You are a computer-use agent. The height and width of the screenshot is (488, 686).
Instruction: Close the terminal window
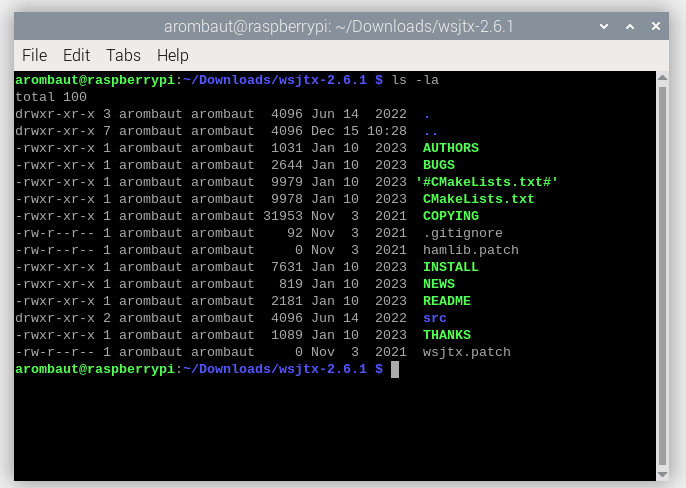click(x=657, y=26)
